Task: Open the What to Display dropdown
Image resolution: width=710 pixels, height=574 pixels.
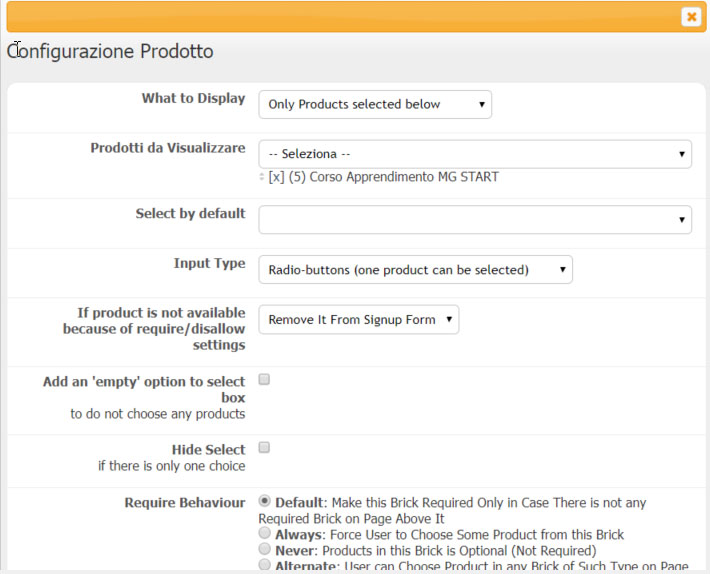Action: tap(374, 104)
